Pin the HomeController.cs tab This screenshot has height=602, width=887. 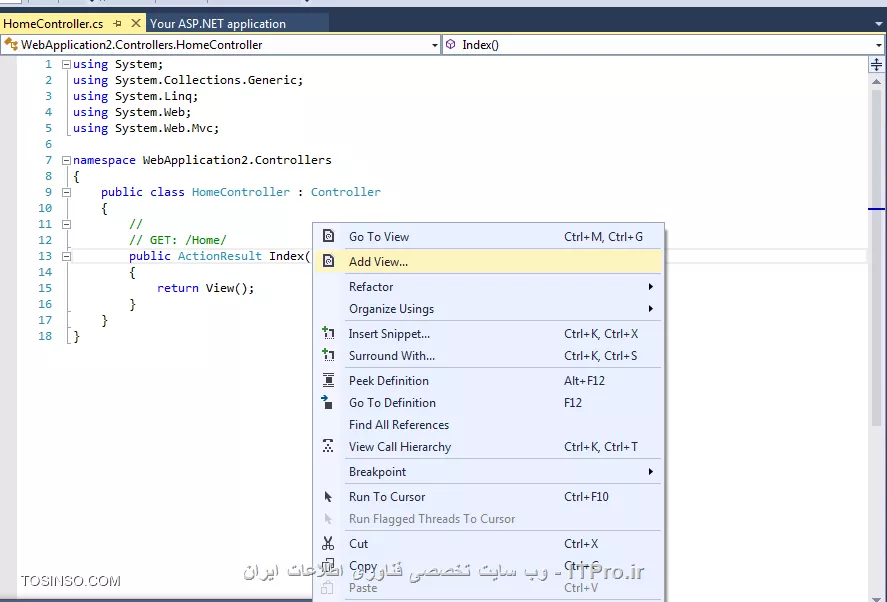118,23
